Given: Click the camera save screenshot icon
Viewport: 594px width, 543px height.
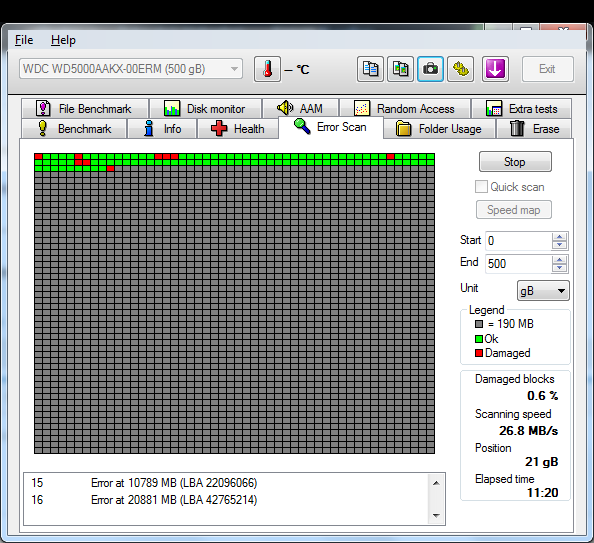Looking at the screenshot, I should [x=430, y=69].
